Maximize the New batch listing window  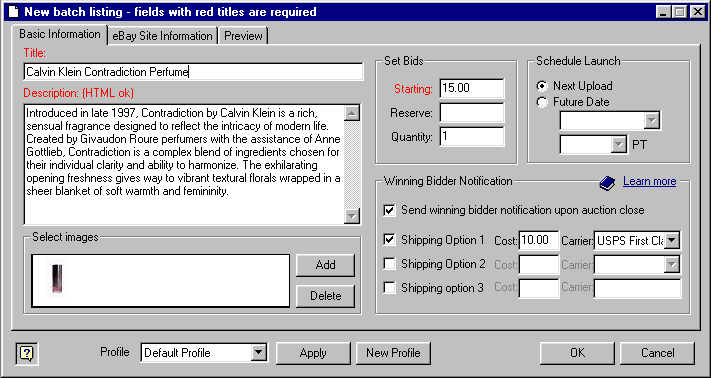[679, 12]
